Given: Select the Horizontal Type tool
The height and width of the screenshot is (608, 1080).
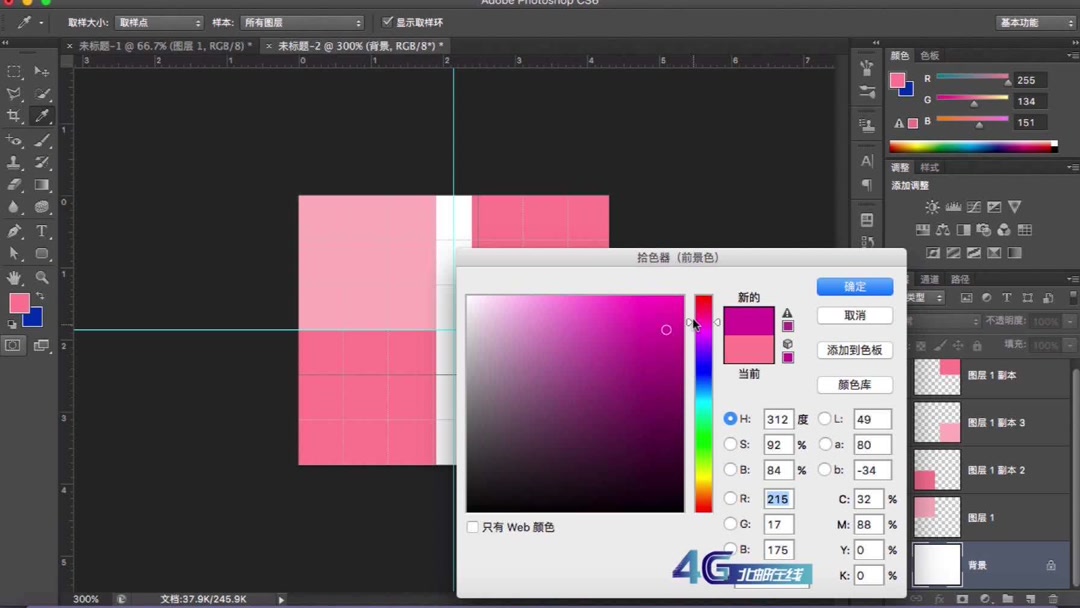Looking at the screenshot, I should pos(42,230).
